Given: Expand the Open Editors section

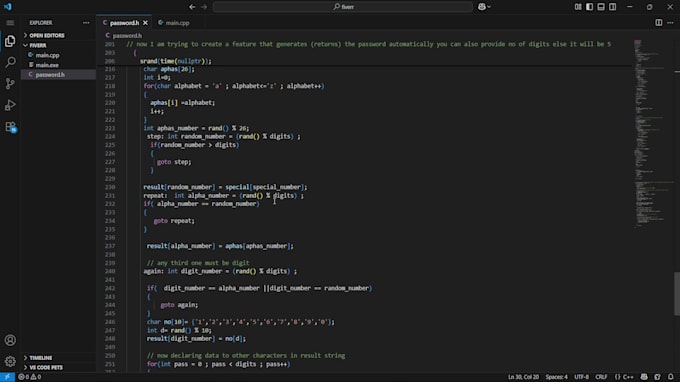Looking at the screenshot, I should pyautogui.click(x=47, y=36).
